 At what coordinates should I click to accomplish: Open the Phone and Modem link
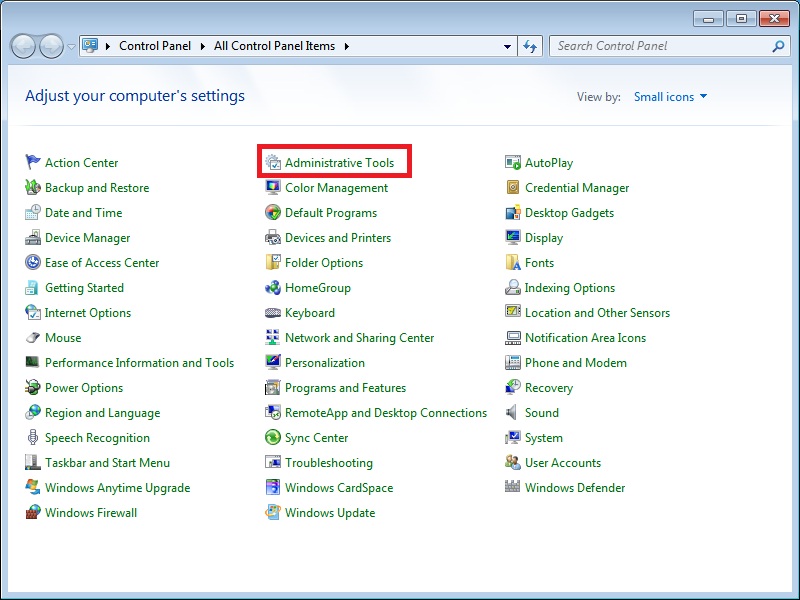click(576, 363)
